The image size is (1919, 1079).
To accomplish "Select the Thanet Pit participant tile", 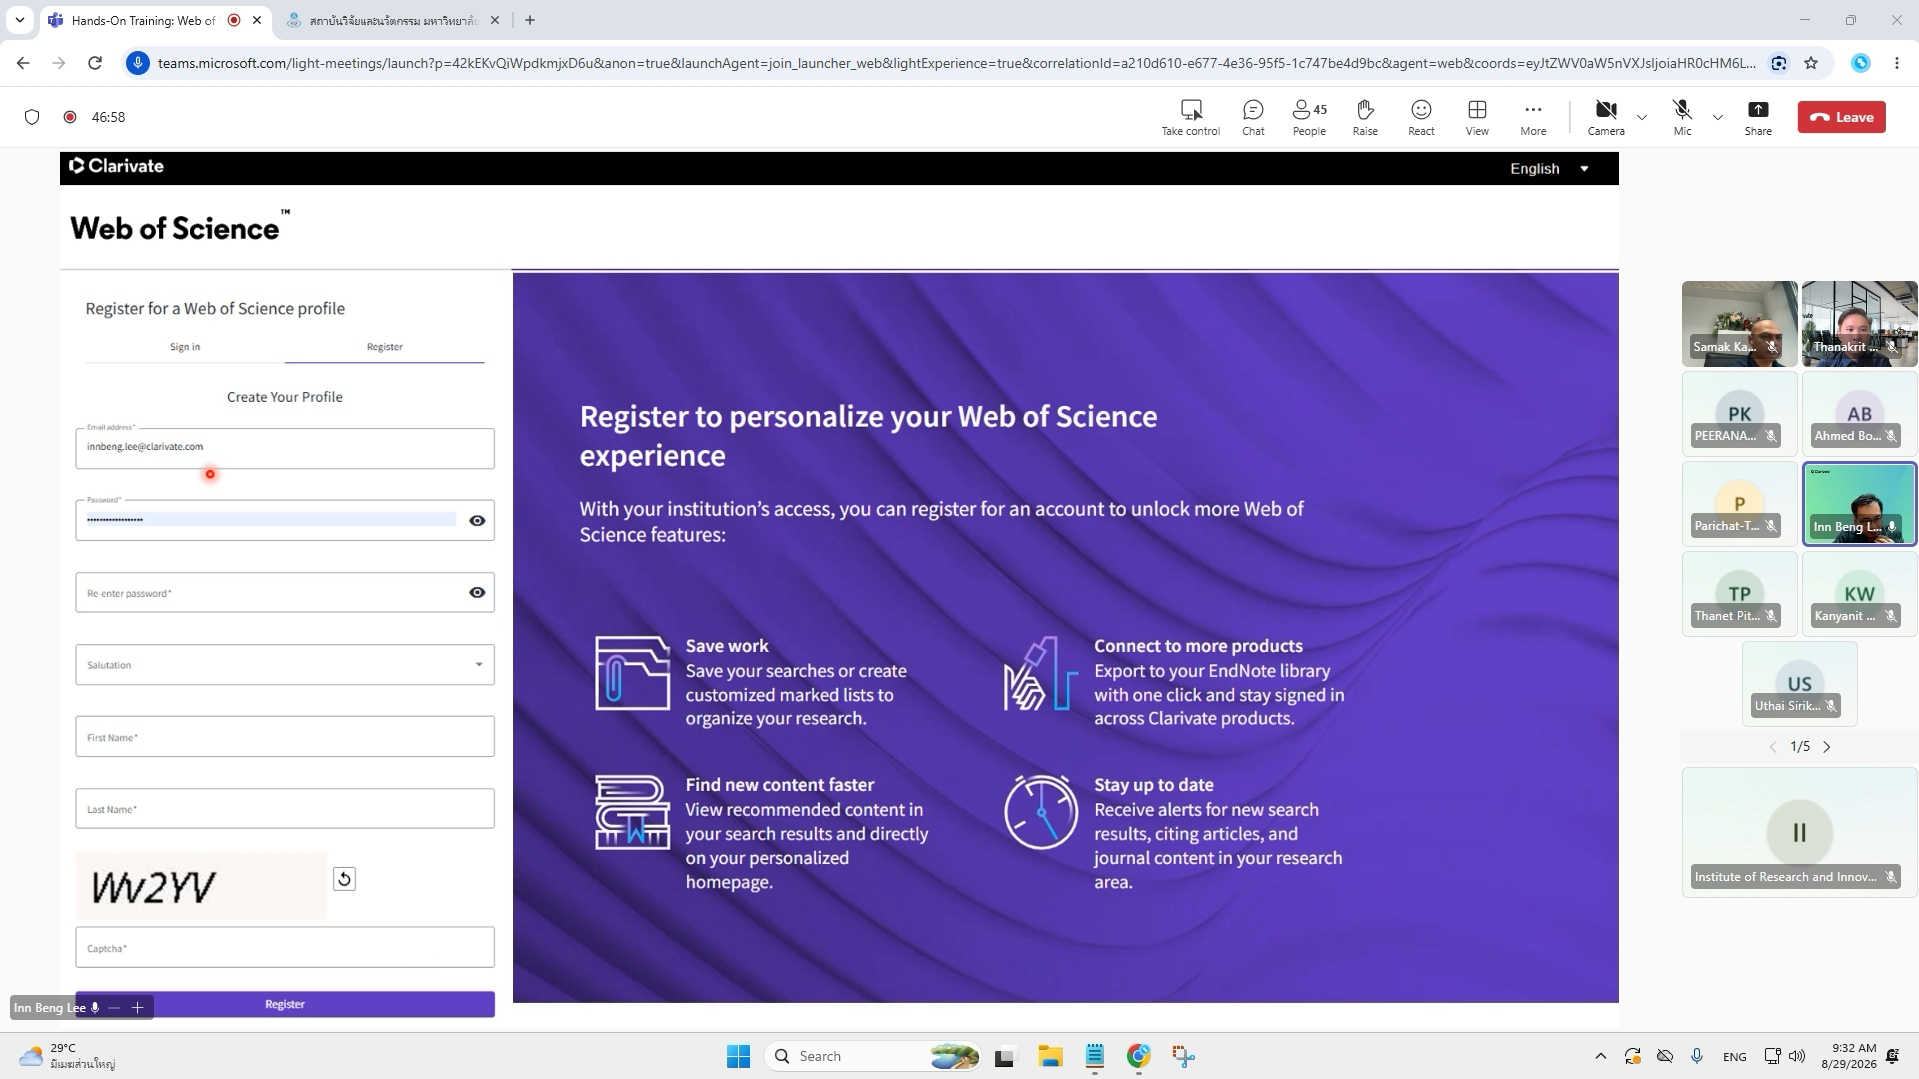I will (1739, 593).
